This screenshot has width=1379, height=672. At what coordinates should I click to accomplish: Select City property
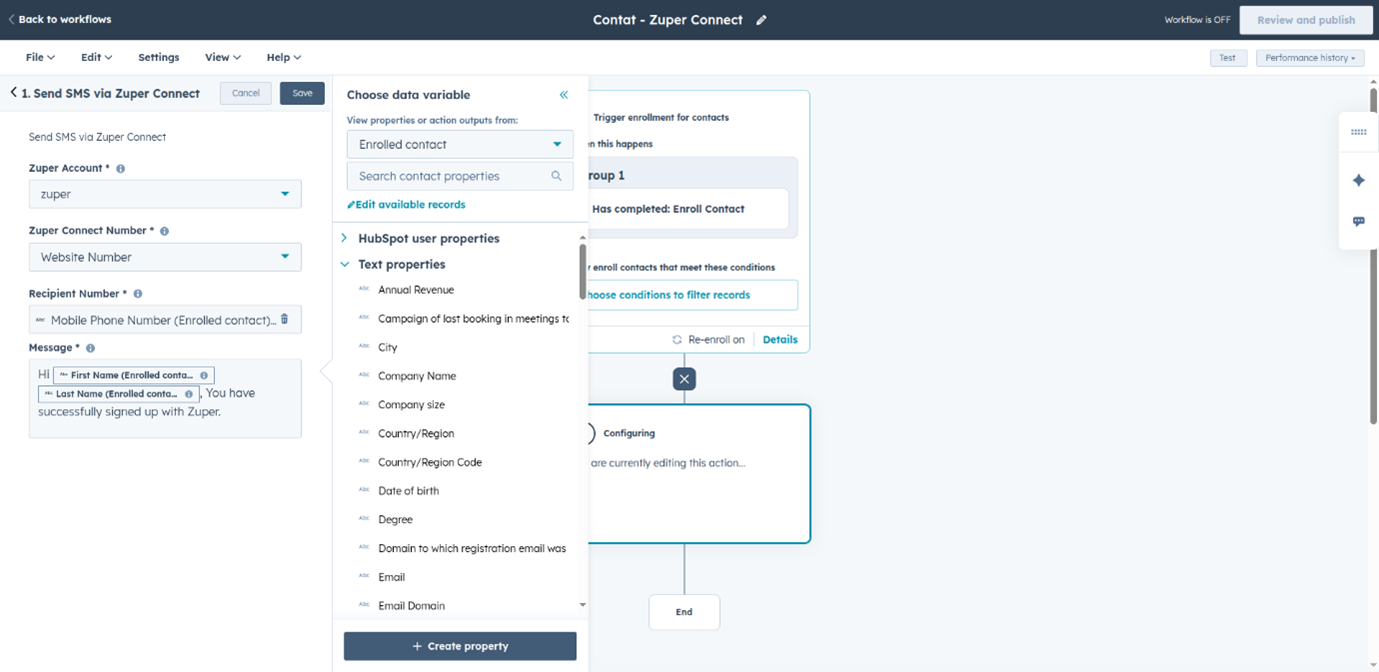388,348
